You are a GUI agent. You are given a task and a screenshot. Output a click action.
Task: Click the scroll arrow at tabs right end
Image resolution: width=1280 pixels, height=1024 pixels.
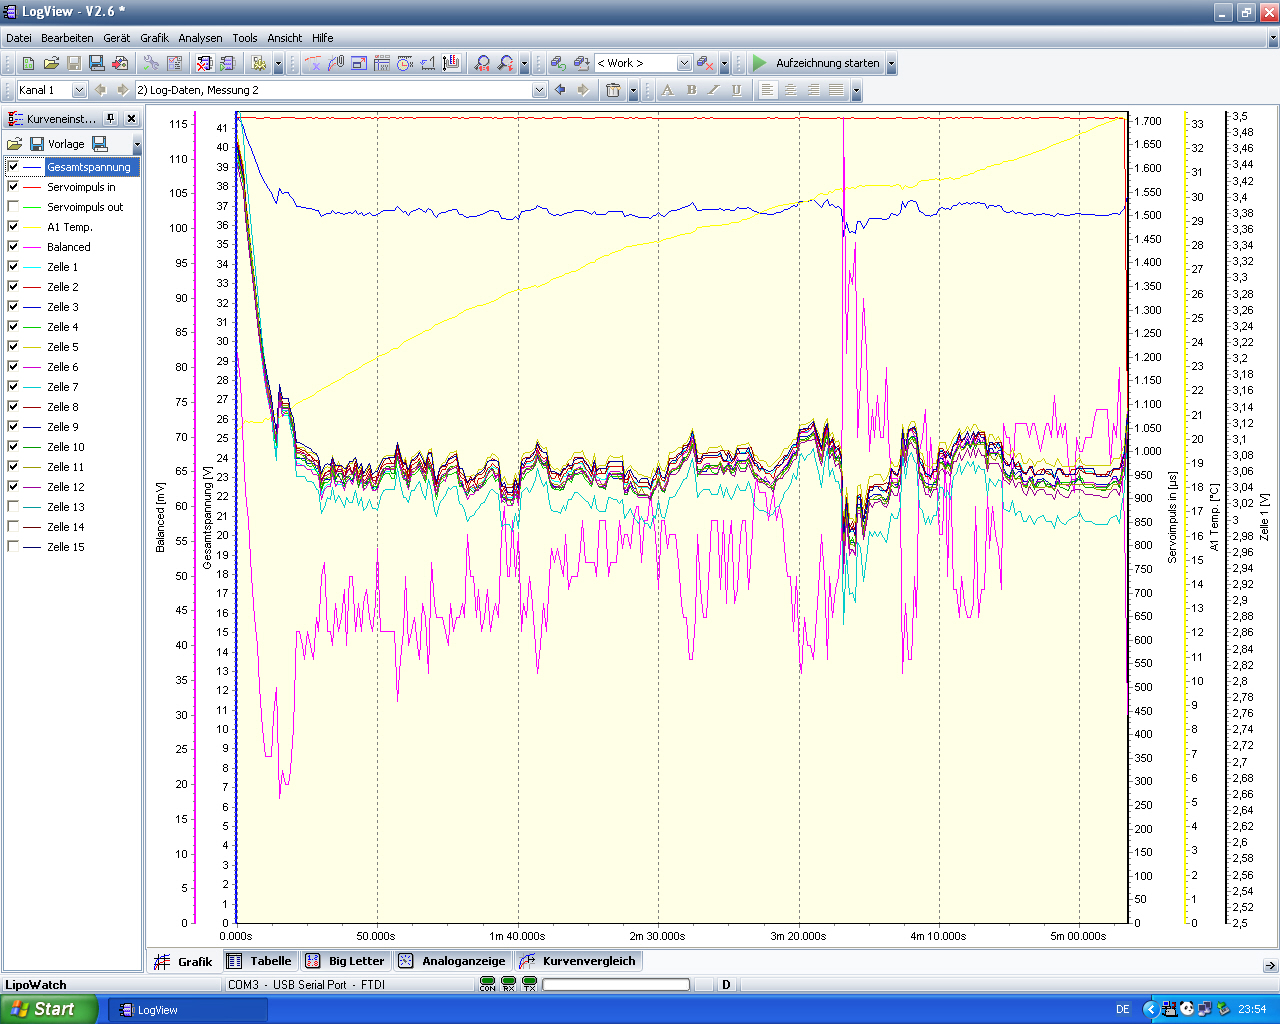(1270, 966)
